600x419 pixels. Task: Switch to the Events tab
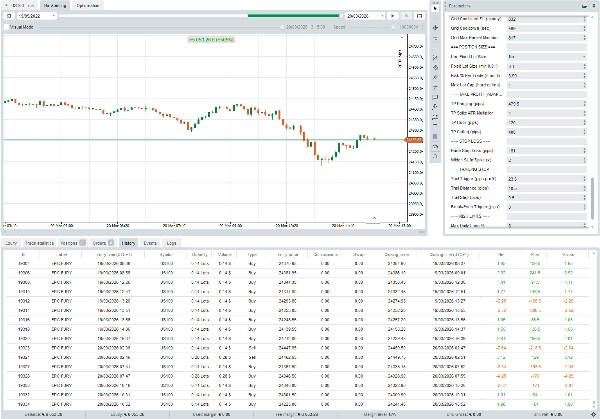150,242
